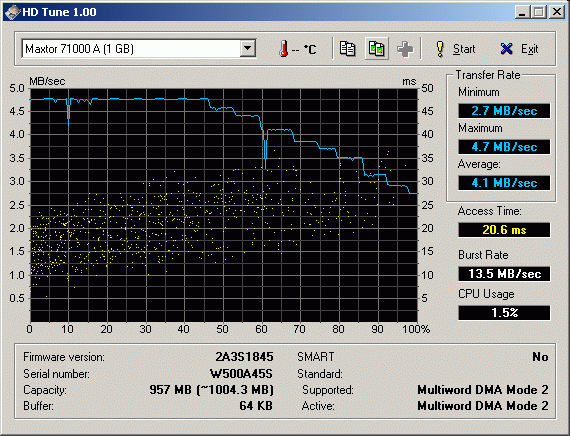This screenshot has width=570, height=436.
Task: Minimize the HD Tune window
Action: pos(523,12)
